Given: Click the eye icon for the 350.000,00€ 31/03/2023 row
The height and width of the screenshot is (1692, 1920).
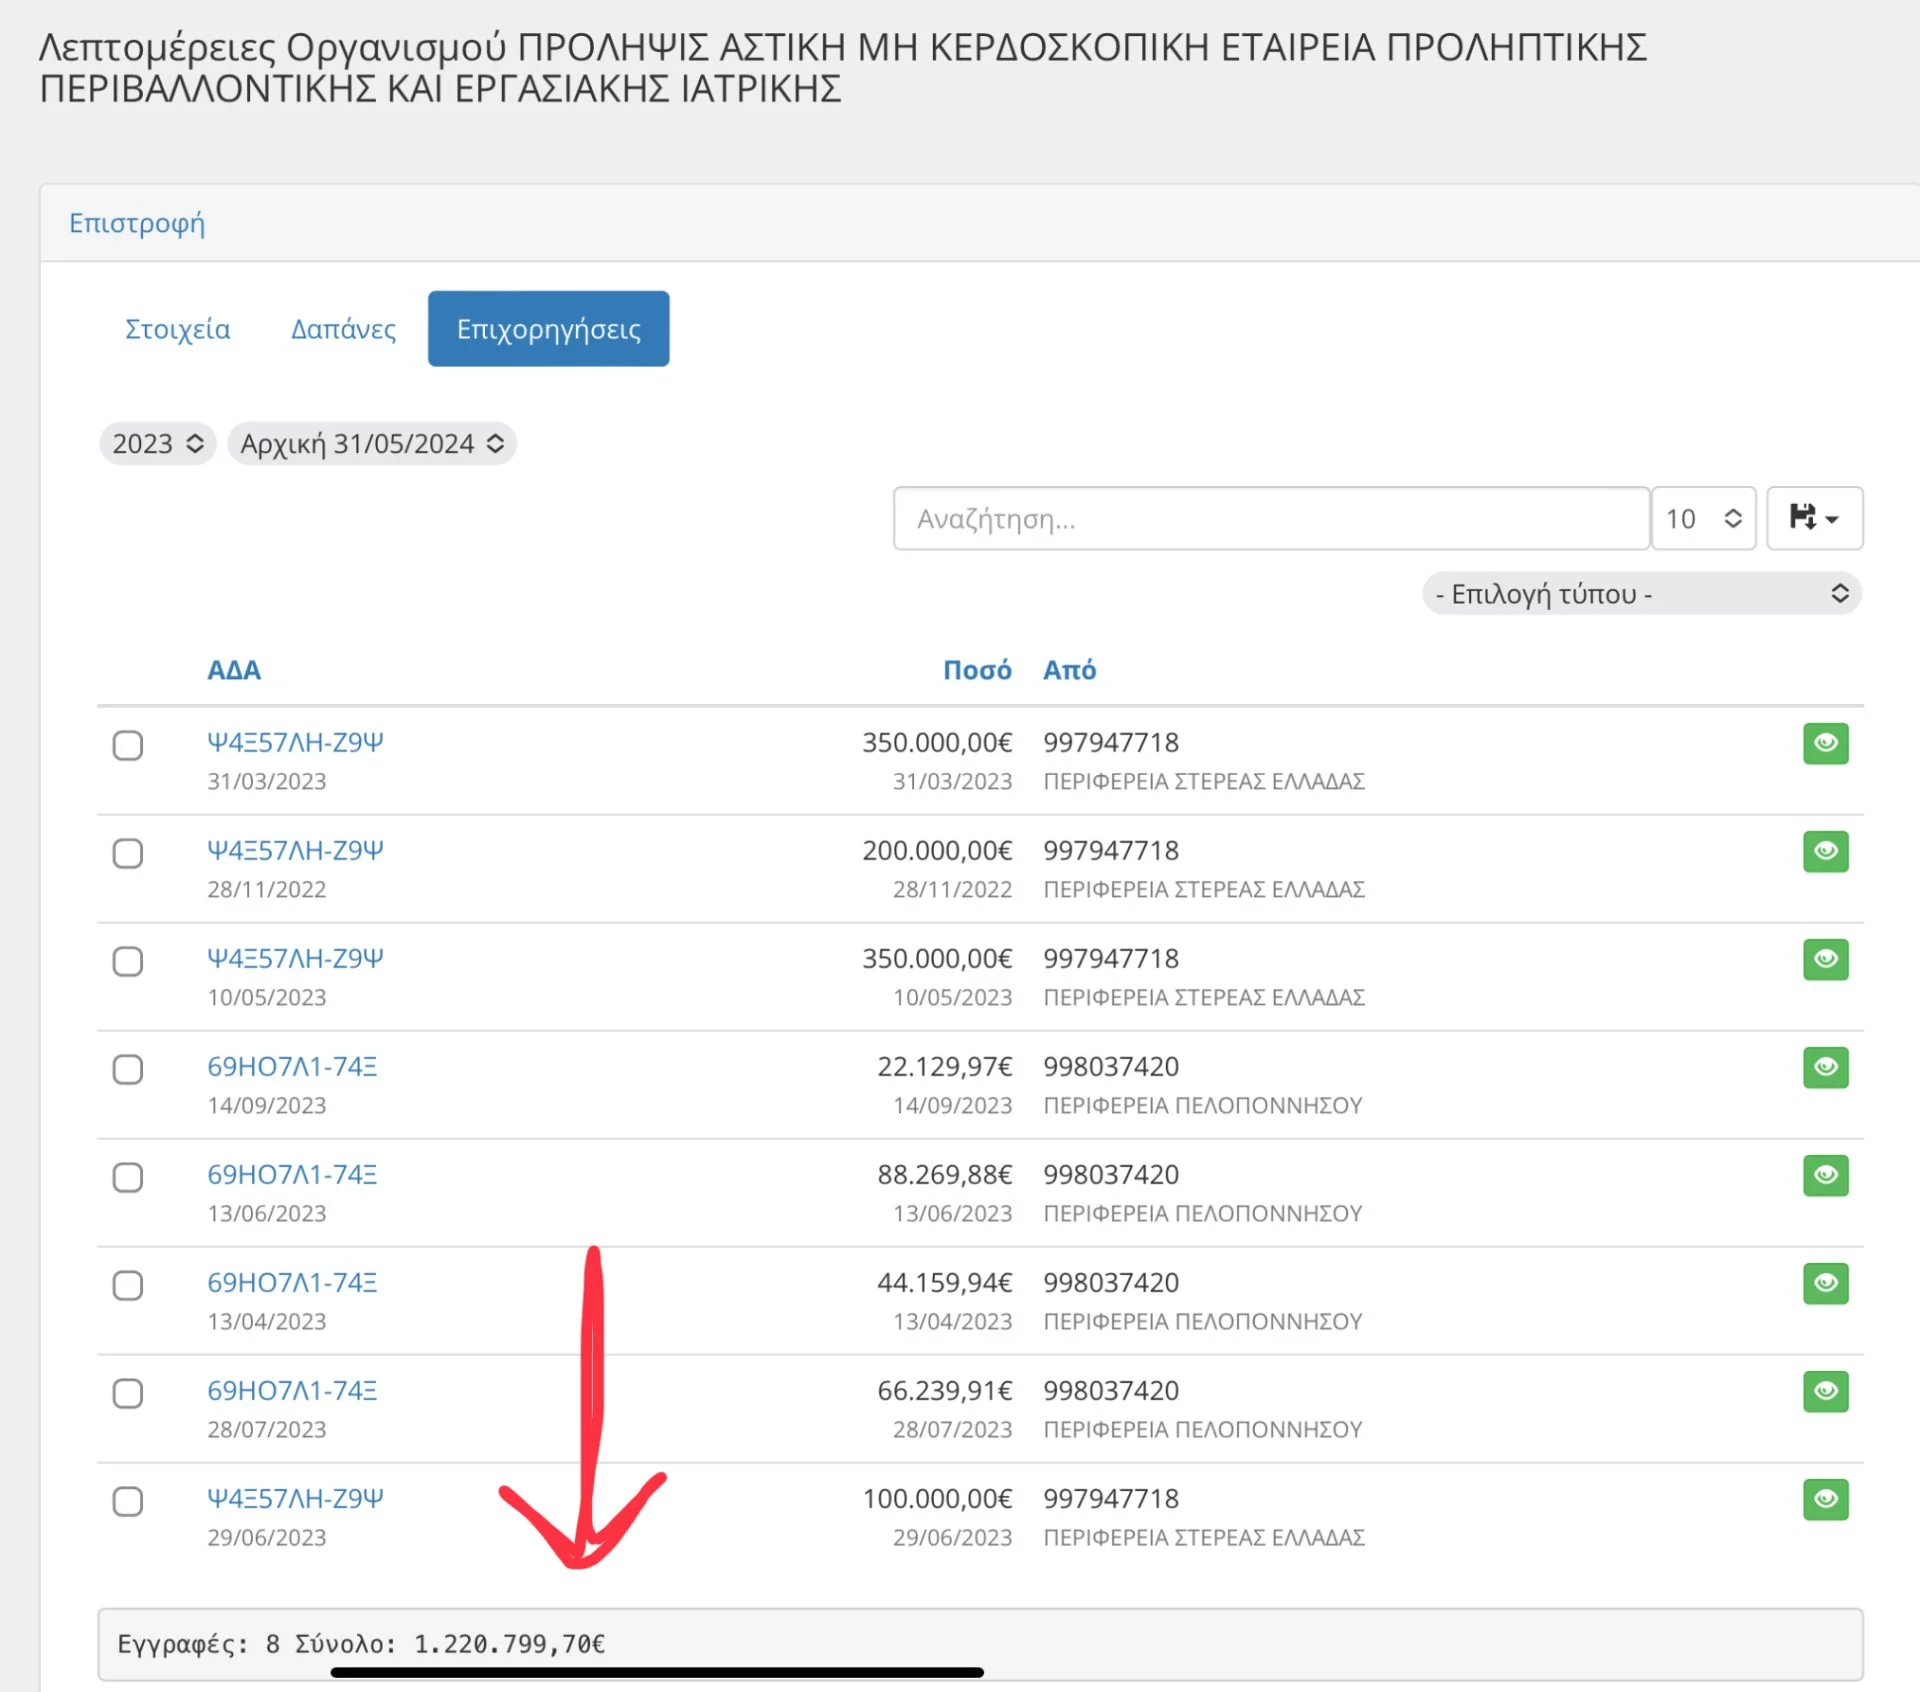Looking at the screenshot, I should tap(1825, 743).
